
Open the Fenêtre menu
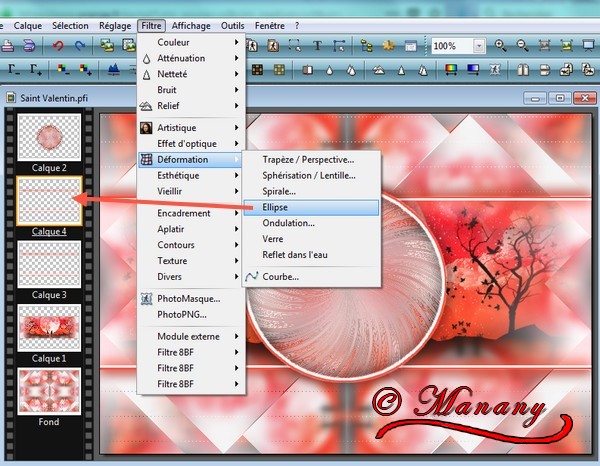point(270,26)
